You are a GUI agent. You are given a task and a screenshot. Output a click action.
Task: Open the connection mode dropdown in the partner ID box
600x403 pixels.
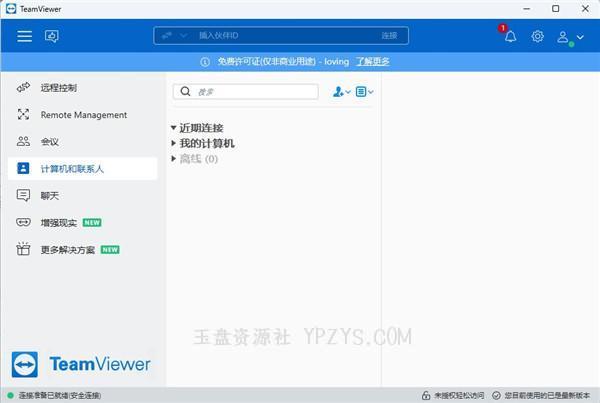(183, 36)
